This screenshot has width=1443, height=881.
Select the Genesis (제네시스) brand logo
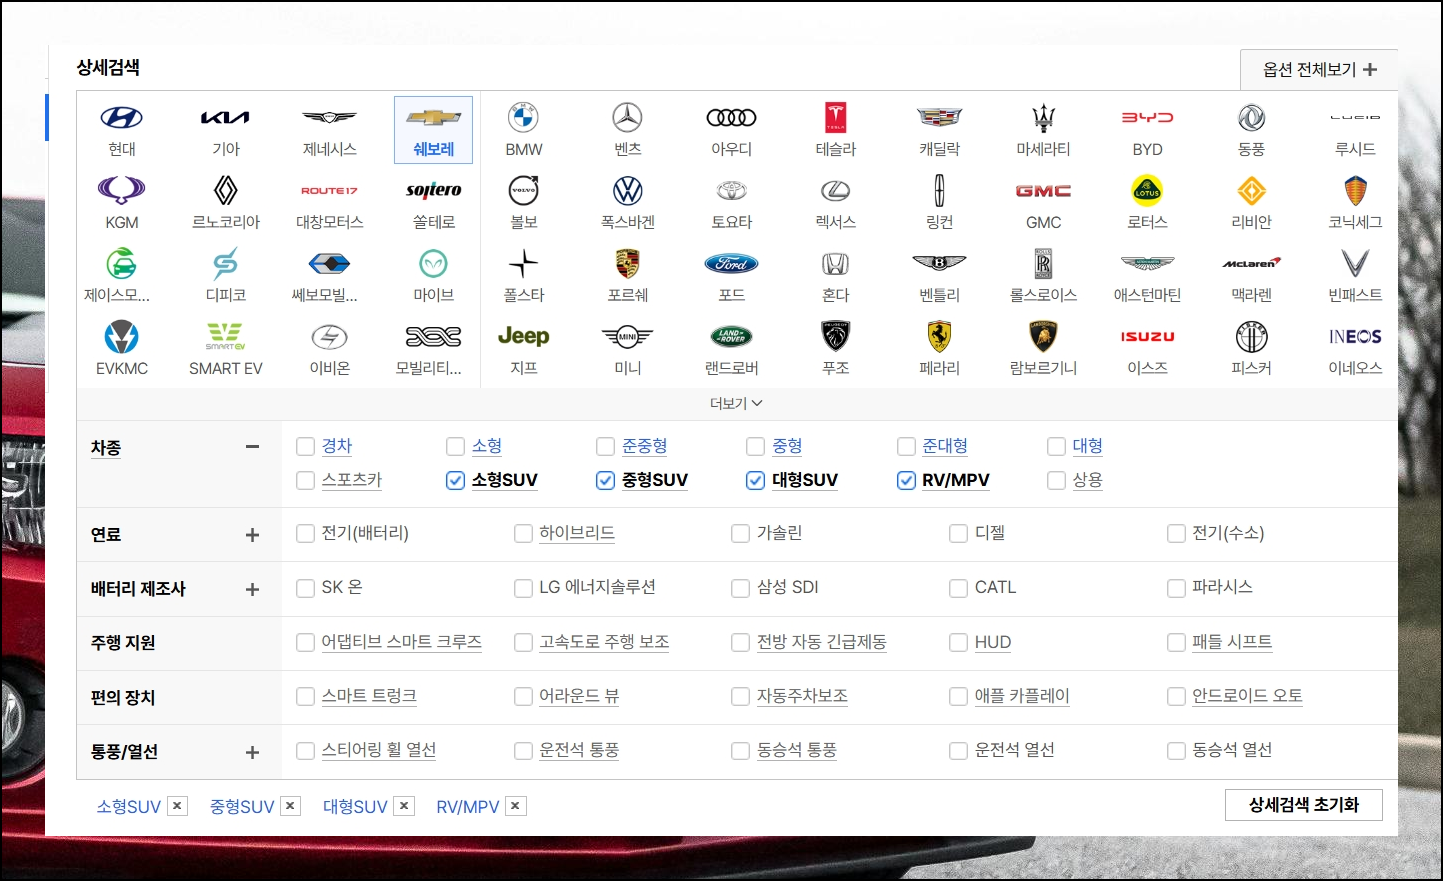(330, 118)
